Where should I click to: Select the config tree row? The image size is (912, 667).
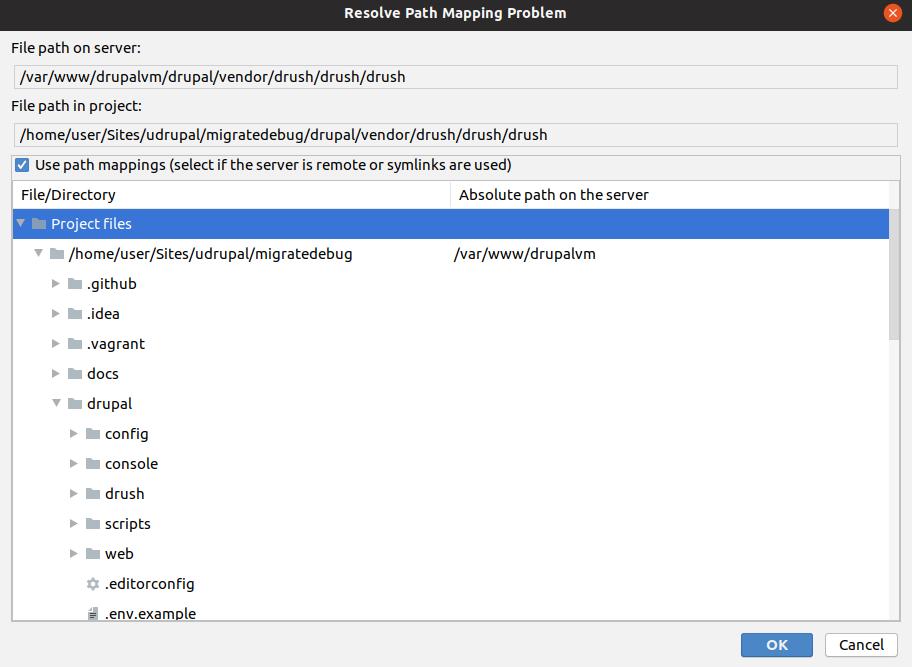coord(451,434)
